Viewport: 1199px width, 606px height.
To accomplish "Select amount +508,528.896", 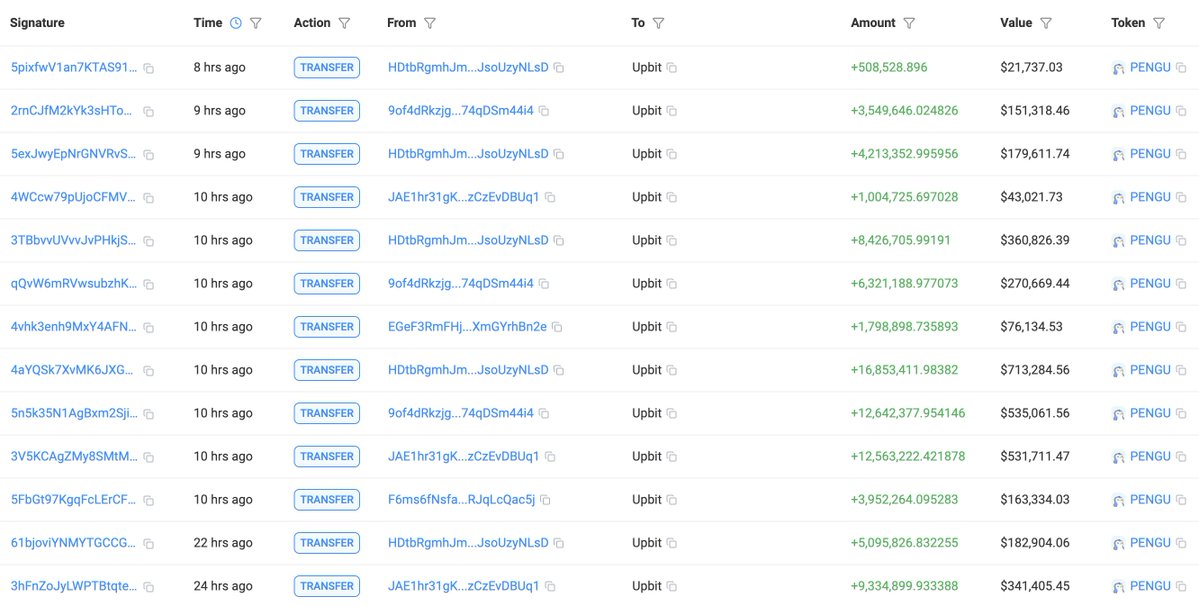I will click(x=889, y=67).
